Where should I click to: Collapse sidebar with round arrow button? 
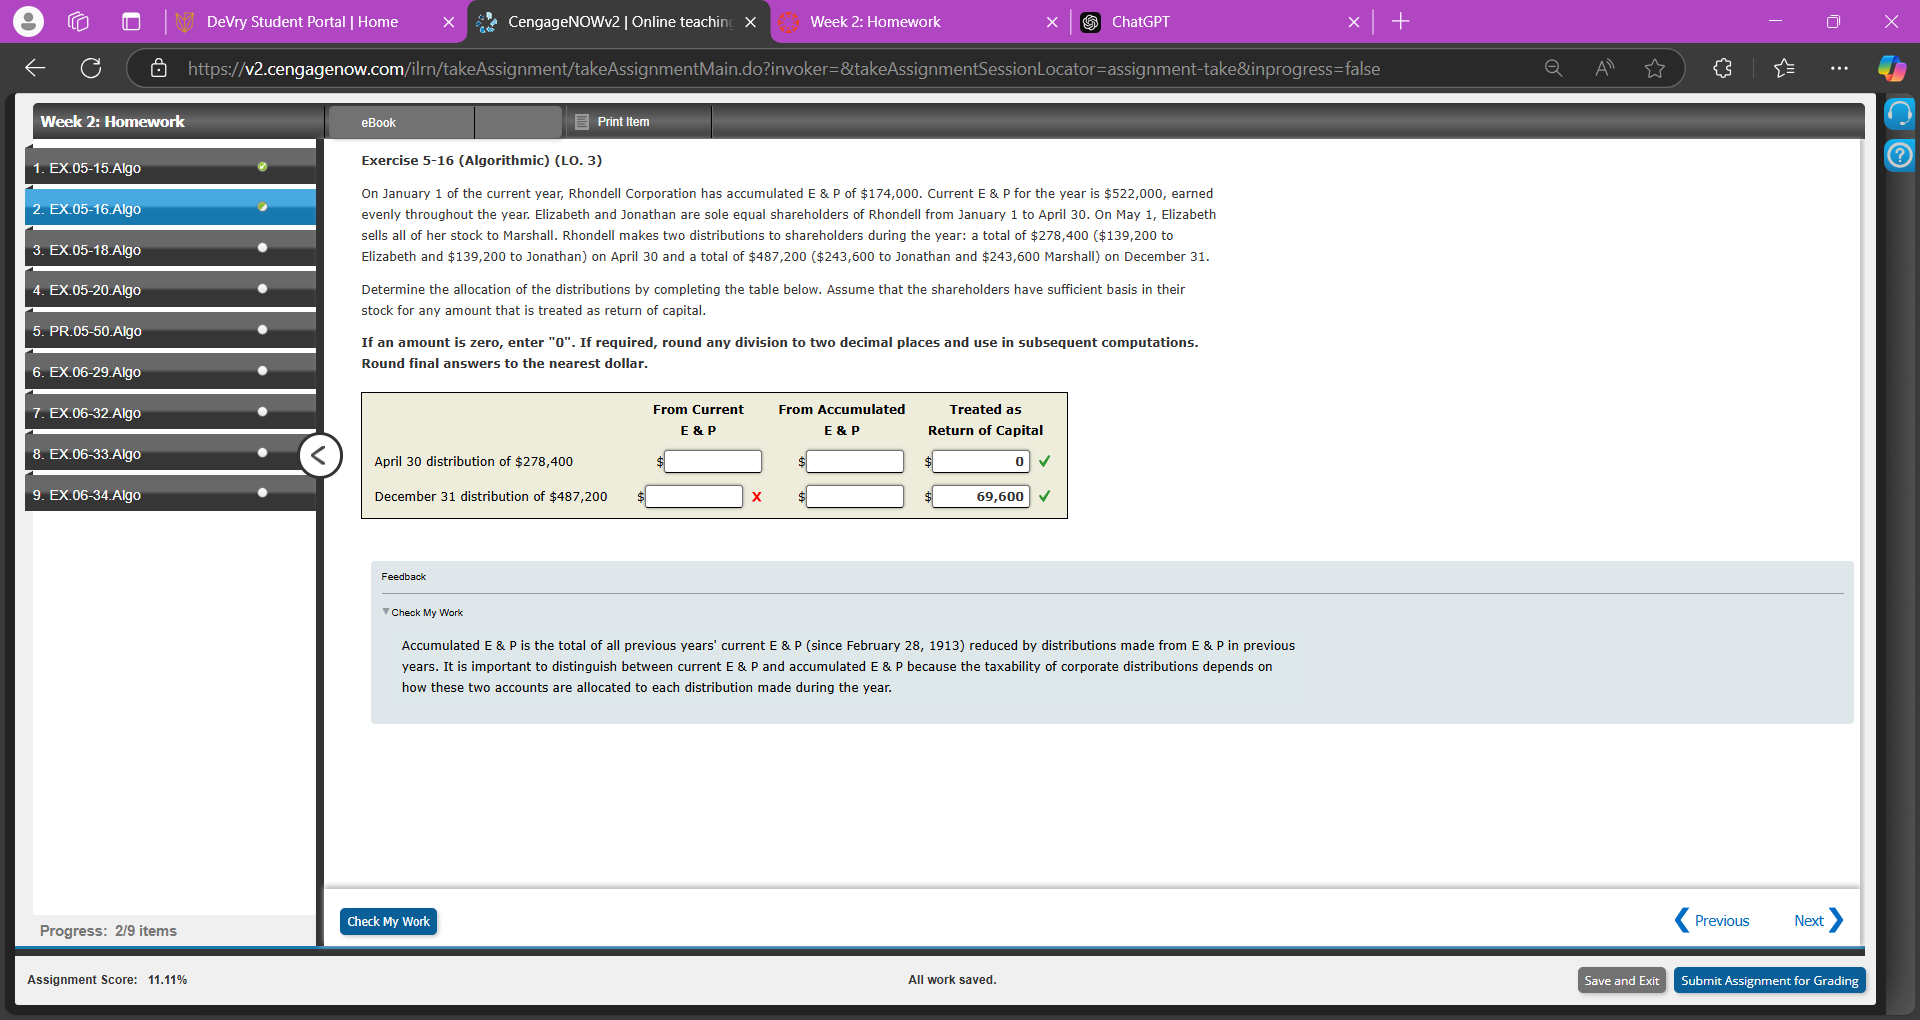click(x=320, y=456)
